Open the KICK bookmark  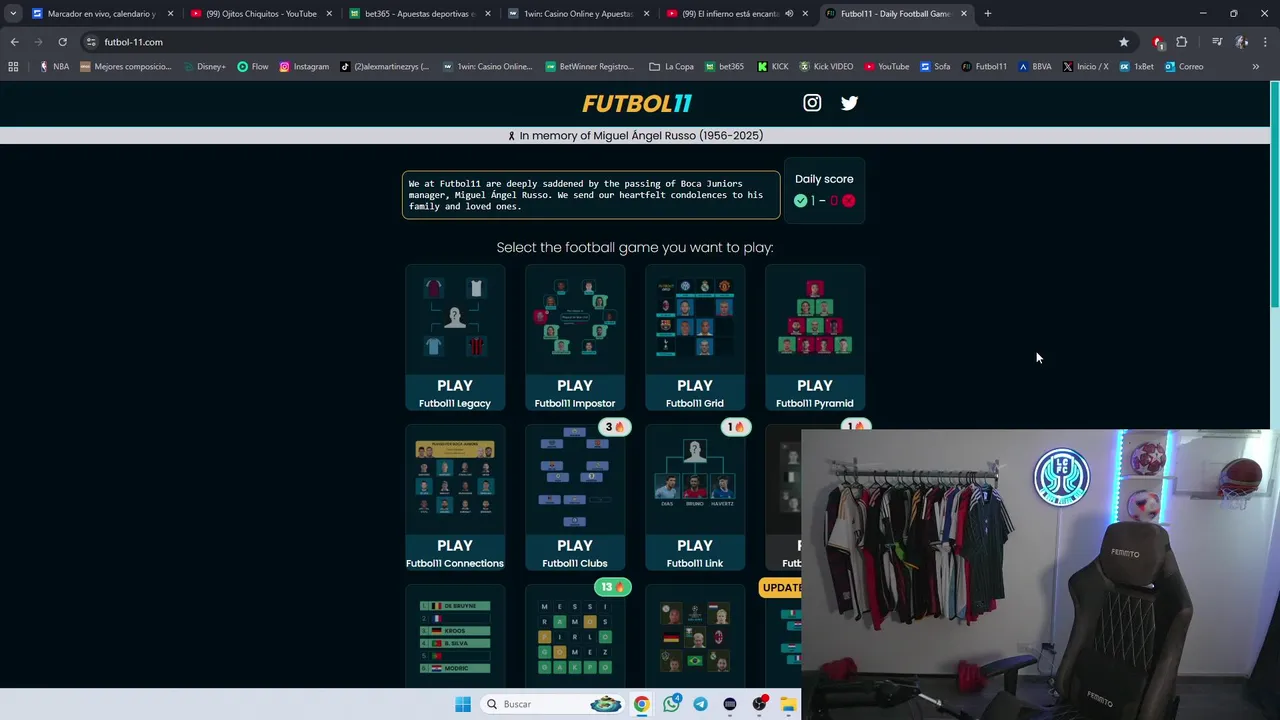point(773,67)
